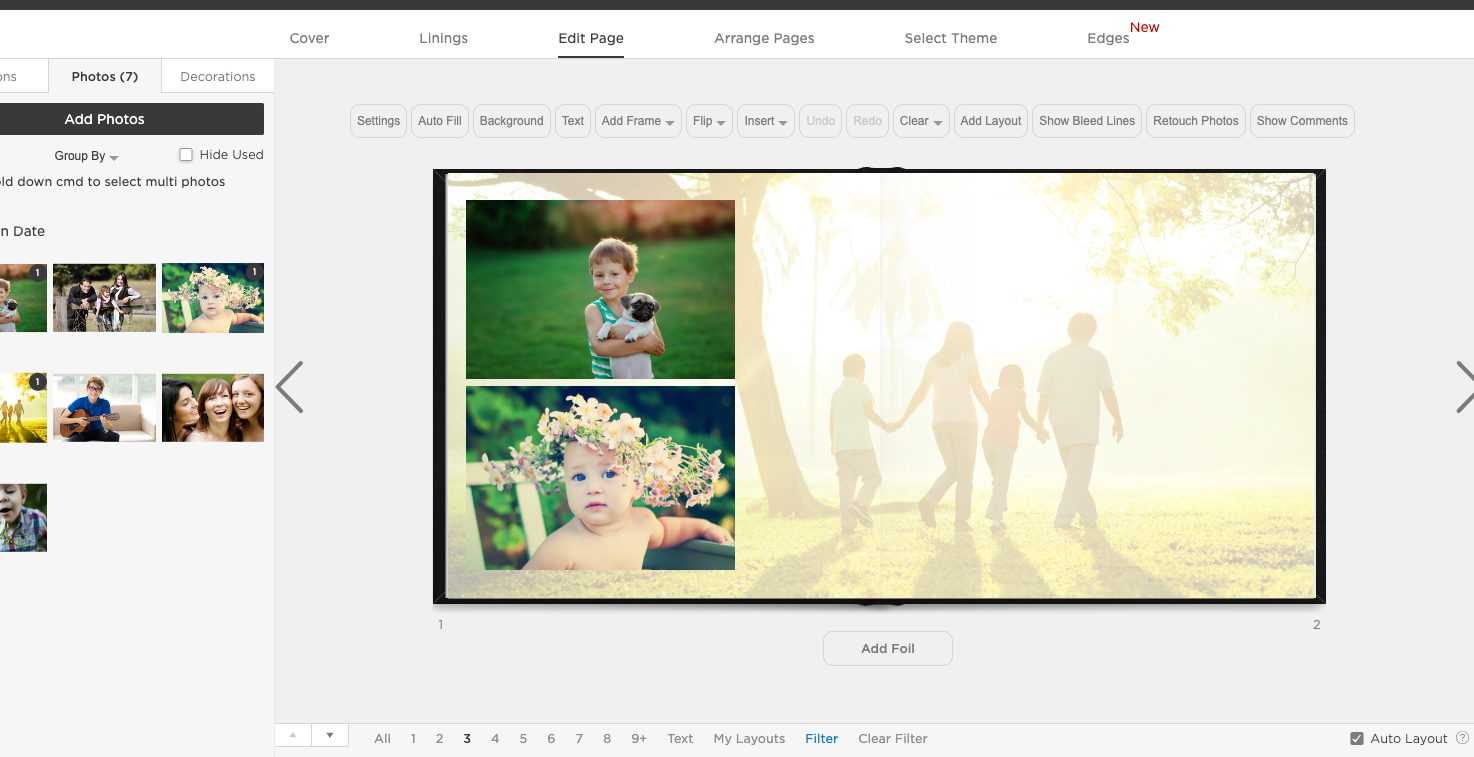Image resolution: width=1474 pixels, height=757 pixels.
Task: Expand the Add Frame dropdown
Action: point(638,121)
